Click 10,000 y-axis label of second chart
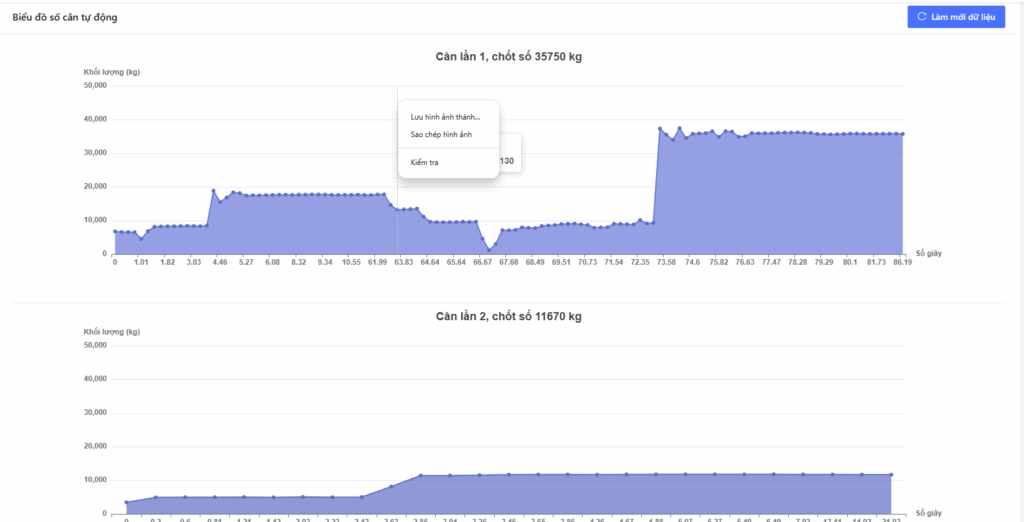Screen dimensions: 1024x522 [95, 480]
